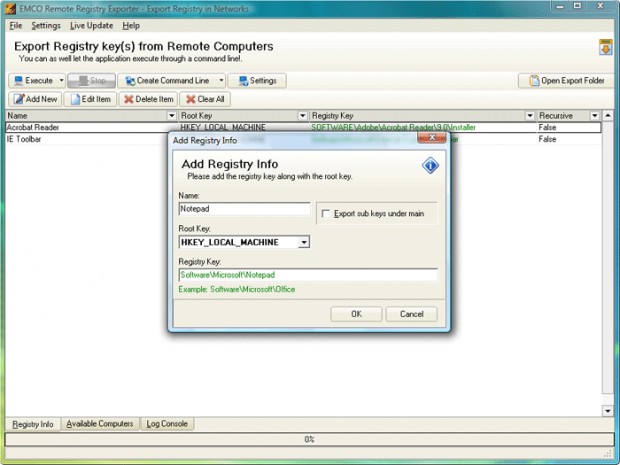Viewport: 620px width, 465px height.
Task: Switch to Log Console tab
Action: click(x=167, y=424)
